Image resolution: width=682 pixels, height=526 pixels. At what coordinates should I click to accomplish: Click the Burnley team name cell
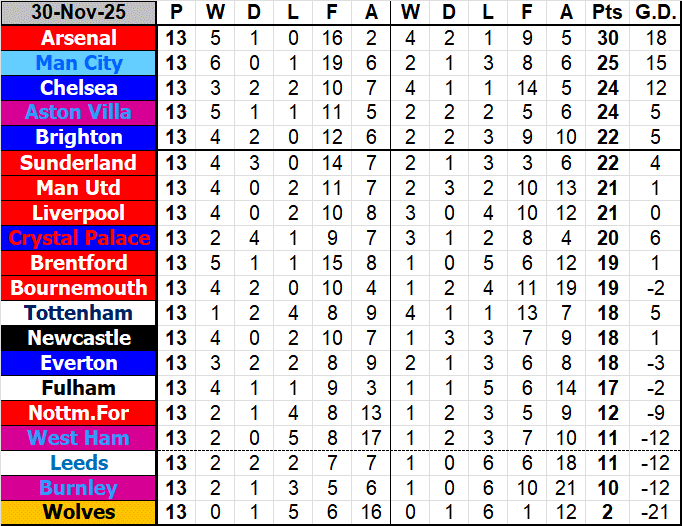pyautogui.click(x=79, y=488)
